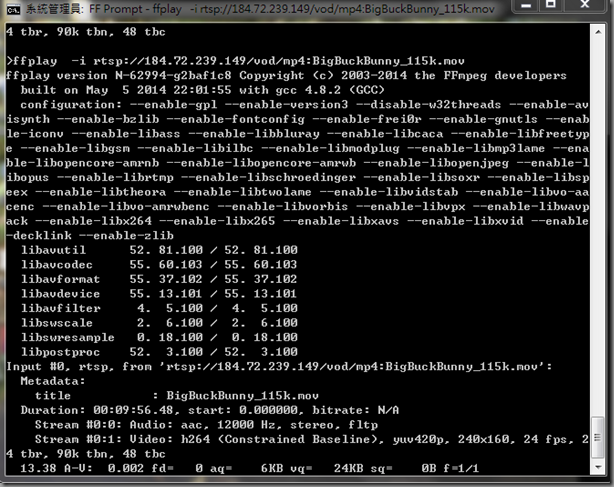Screen dimensions: 614x487
Task: Click the '--enable-libx264' configuration flag
Action: coord(94,221)
